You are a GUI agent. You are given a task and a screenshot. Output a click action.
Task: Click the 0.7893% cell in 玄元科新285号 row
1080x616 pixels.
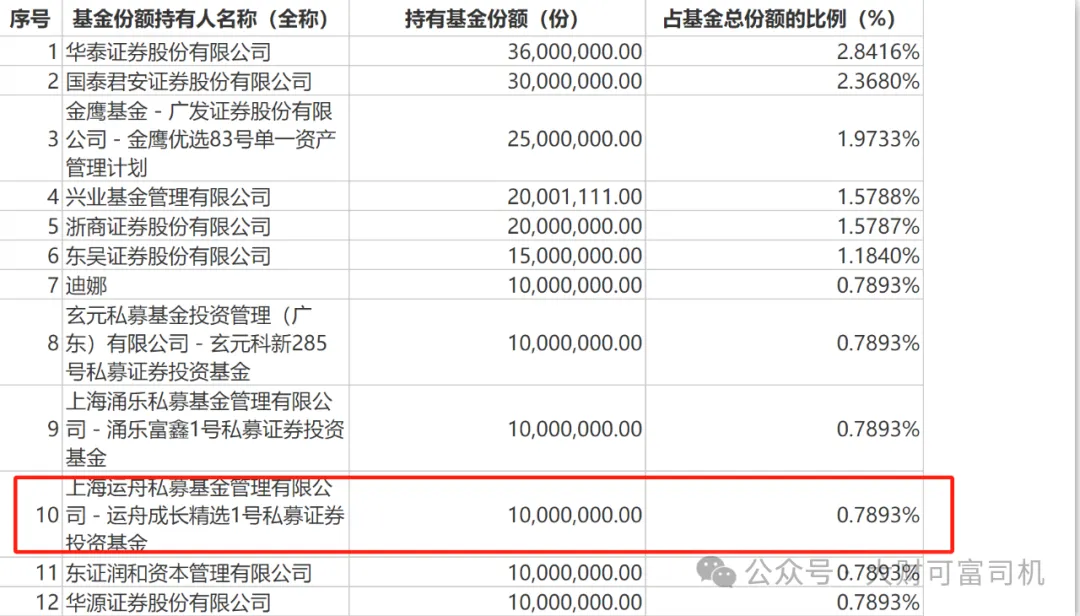[x=878, y=343]
